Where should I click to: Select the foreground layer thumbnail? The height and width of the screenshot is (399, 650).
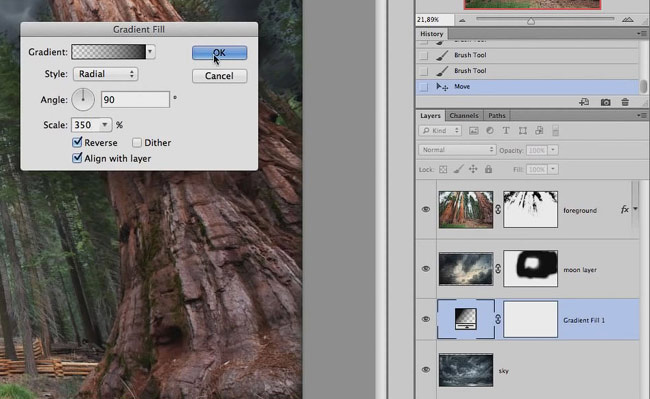tap(466, 210)
